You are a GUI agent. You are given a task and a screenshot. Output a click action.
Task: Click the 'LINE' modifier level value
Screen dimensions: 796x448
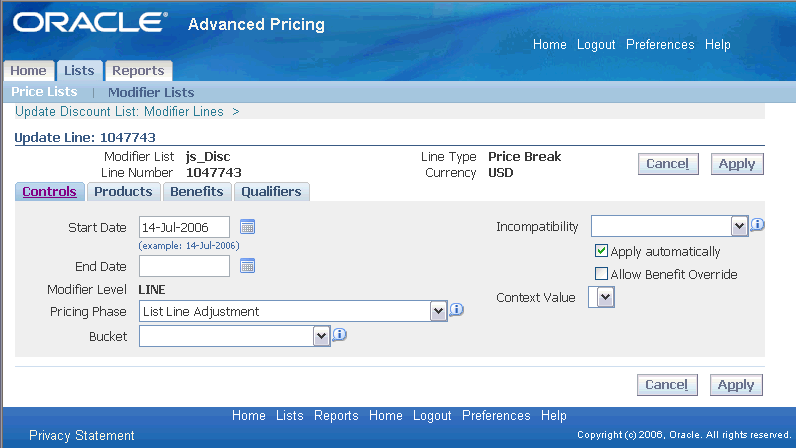pos(152,290)
